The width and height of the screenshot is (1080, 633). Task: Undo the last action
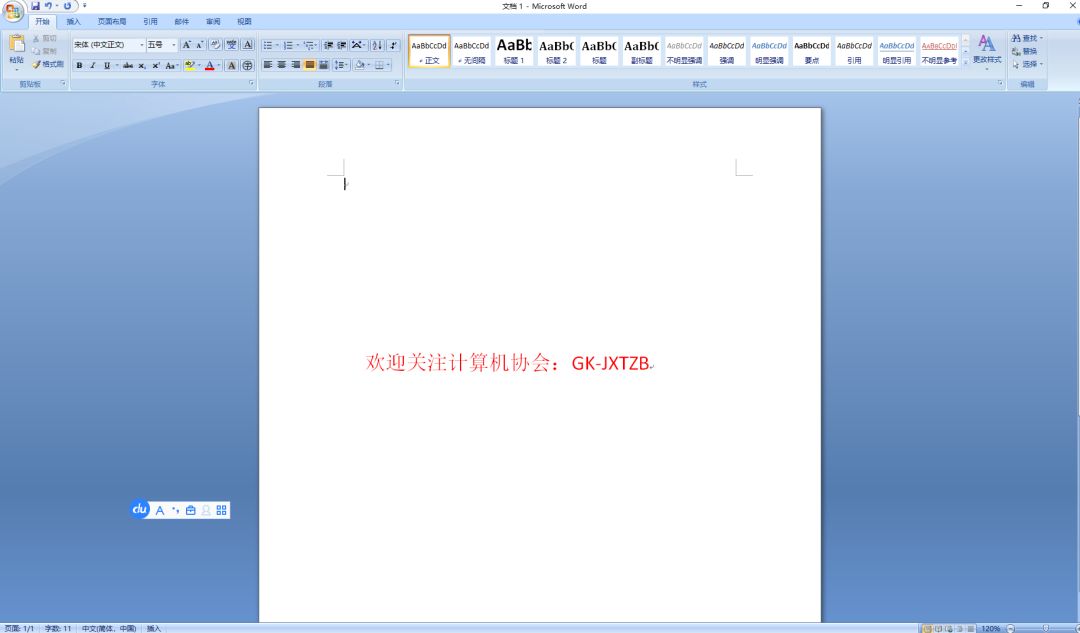[x=48, y=6]
